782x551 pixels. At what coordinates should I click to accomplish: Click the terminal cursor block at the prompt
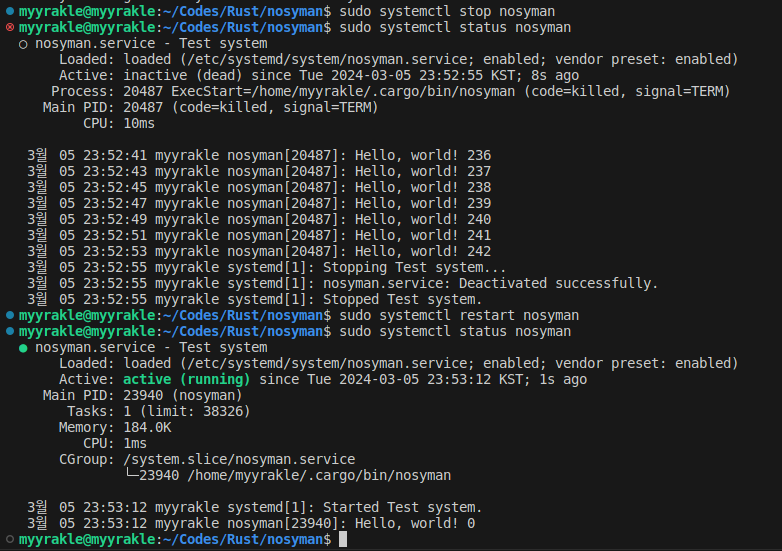(343, 539)
